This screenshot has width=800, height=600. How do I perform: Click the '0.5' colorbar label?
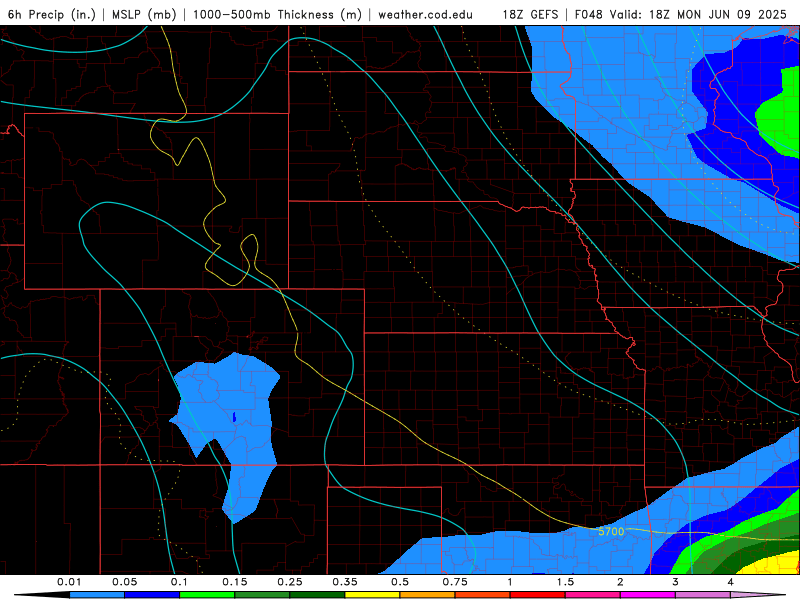pos(400,582)
